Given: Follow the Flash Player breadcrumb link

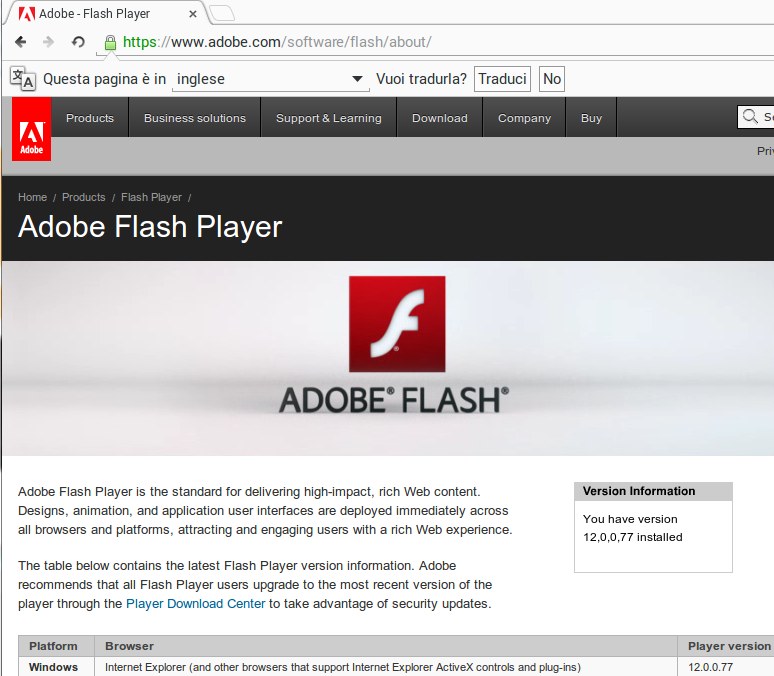Looking at the screenshot, I should tap(151, 197).
